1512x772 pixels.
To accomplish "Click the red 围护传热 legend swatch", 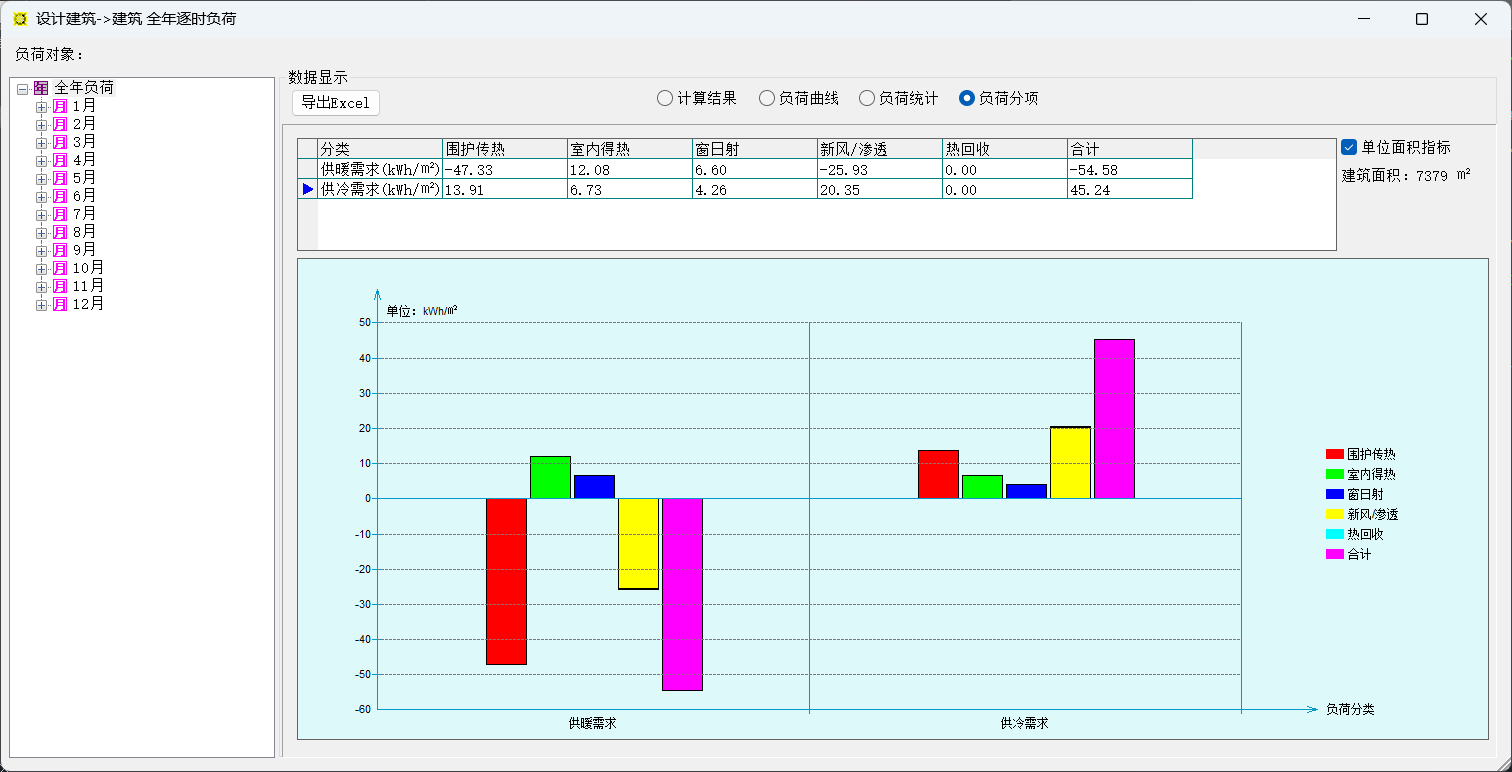I will click(1334, 454).
